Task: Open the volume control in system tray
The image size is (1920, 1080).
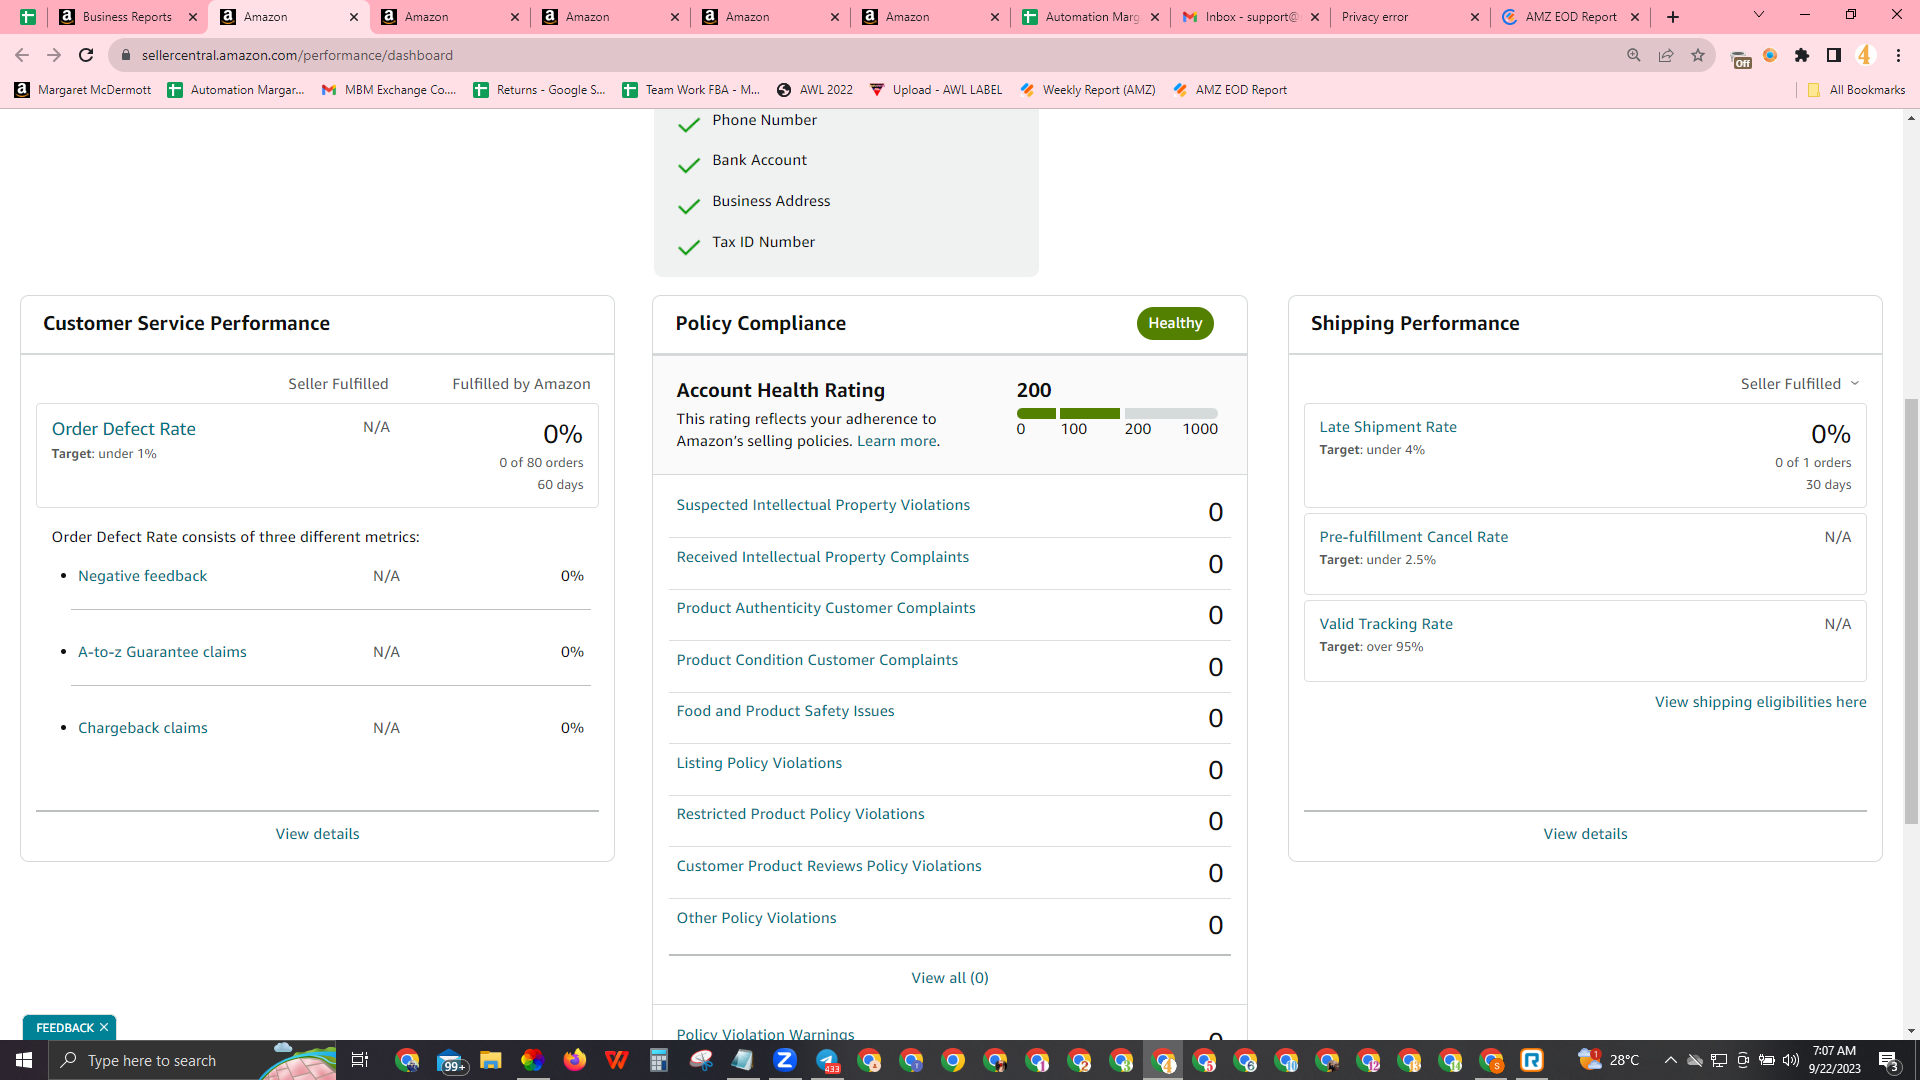Action: [x=1791, y=1060]
